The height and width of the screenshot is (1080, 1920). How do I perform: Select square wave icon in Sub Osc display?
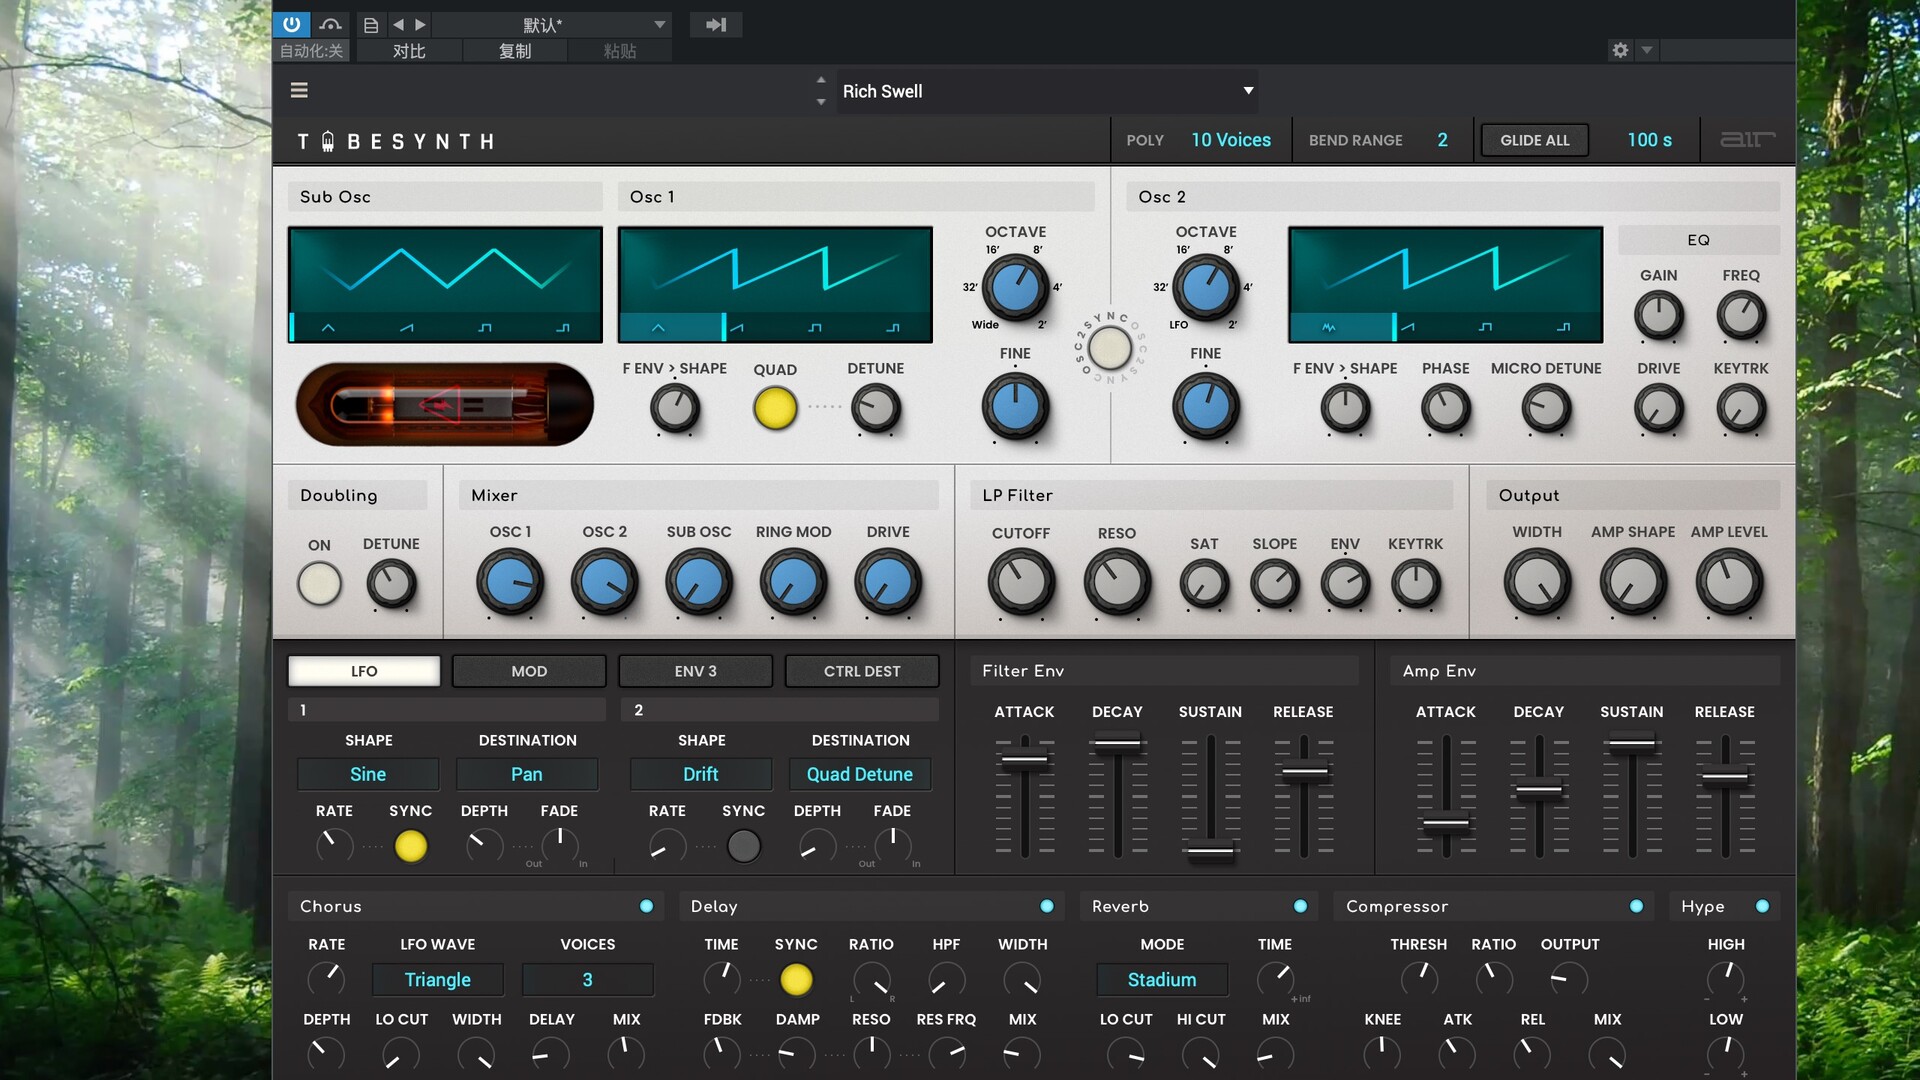485,328
